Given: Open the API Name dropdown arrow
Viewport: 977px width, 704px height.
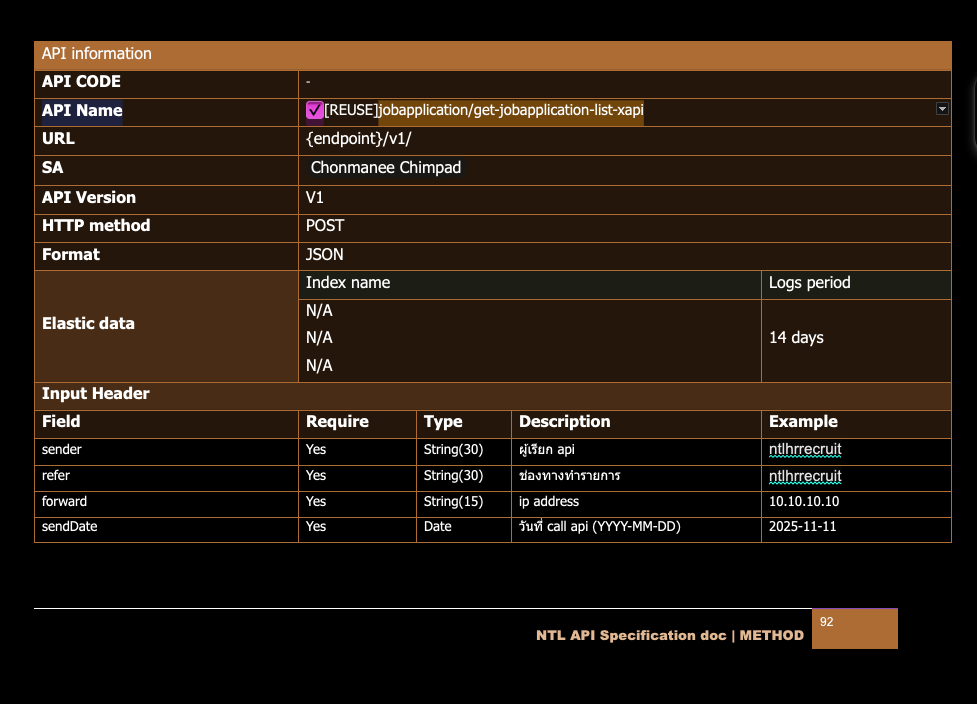Looking at the screenshot, I should [942, 109].
